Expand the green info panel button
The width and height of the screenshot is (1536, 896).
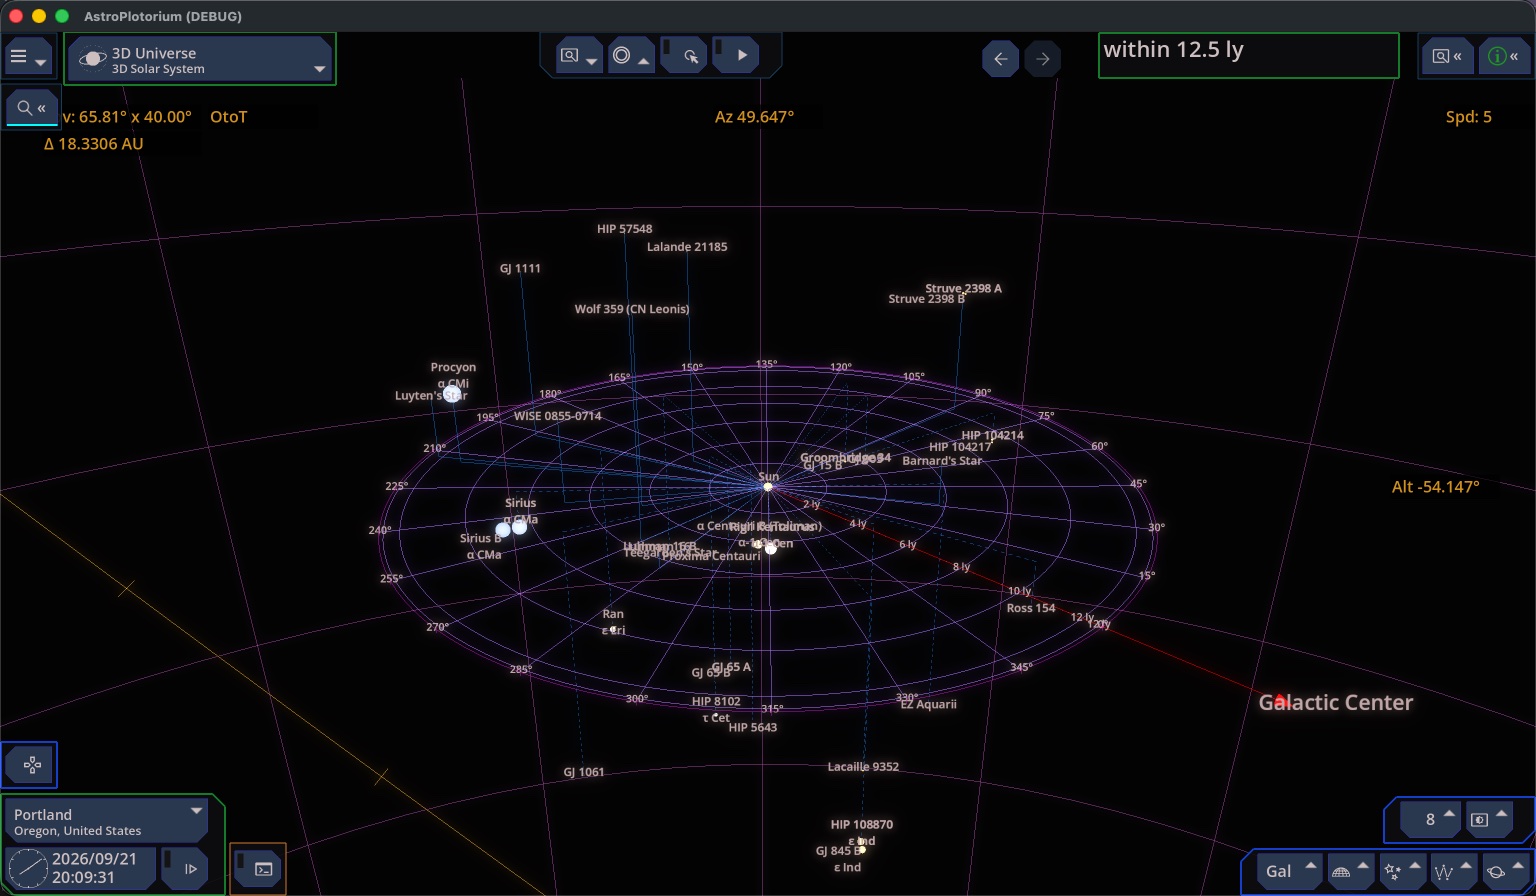click(1503, 56)
